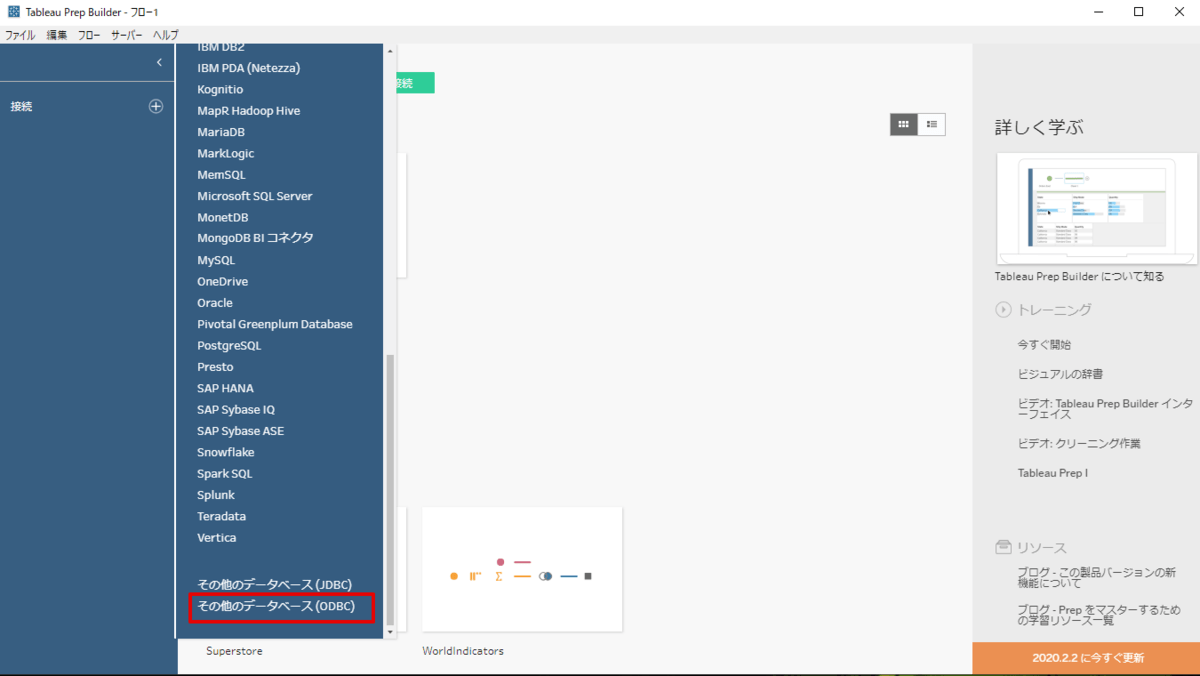Open クリーニング作業 video link

point(1079,443)
